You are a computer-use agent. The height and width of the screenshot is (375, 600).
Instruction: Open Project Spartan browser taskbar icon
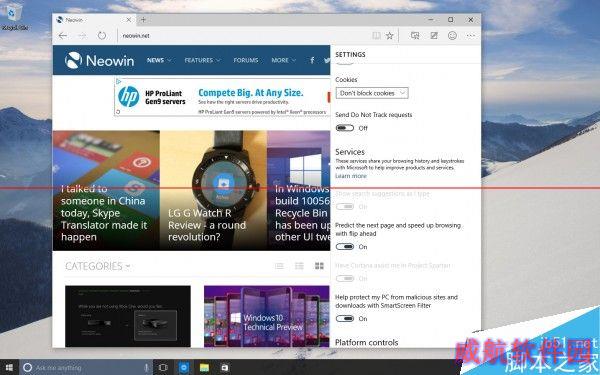point(184,367)
